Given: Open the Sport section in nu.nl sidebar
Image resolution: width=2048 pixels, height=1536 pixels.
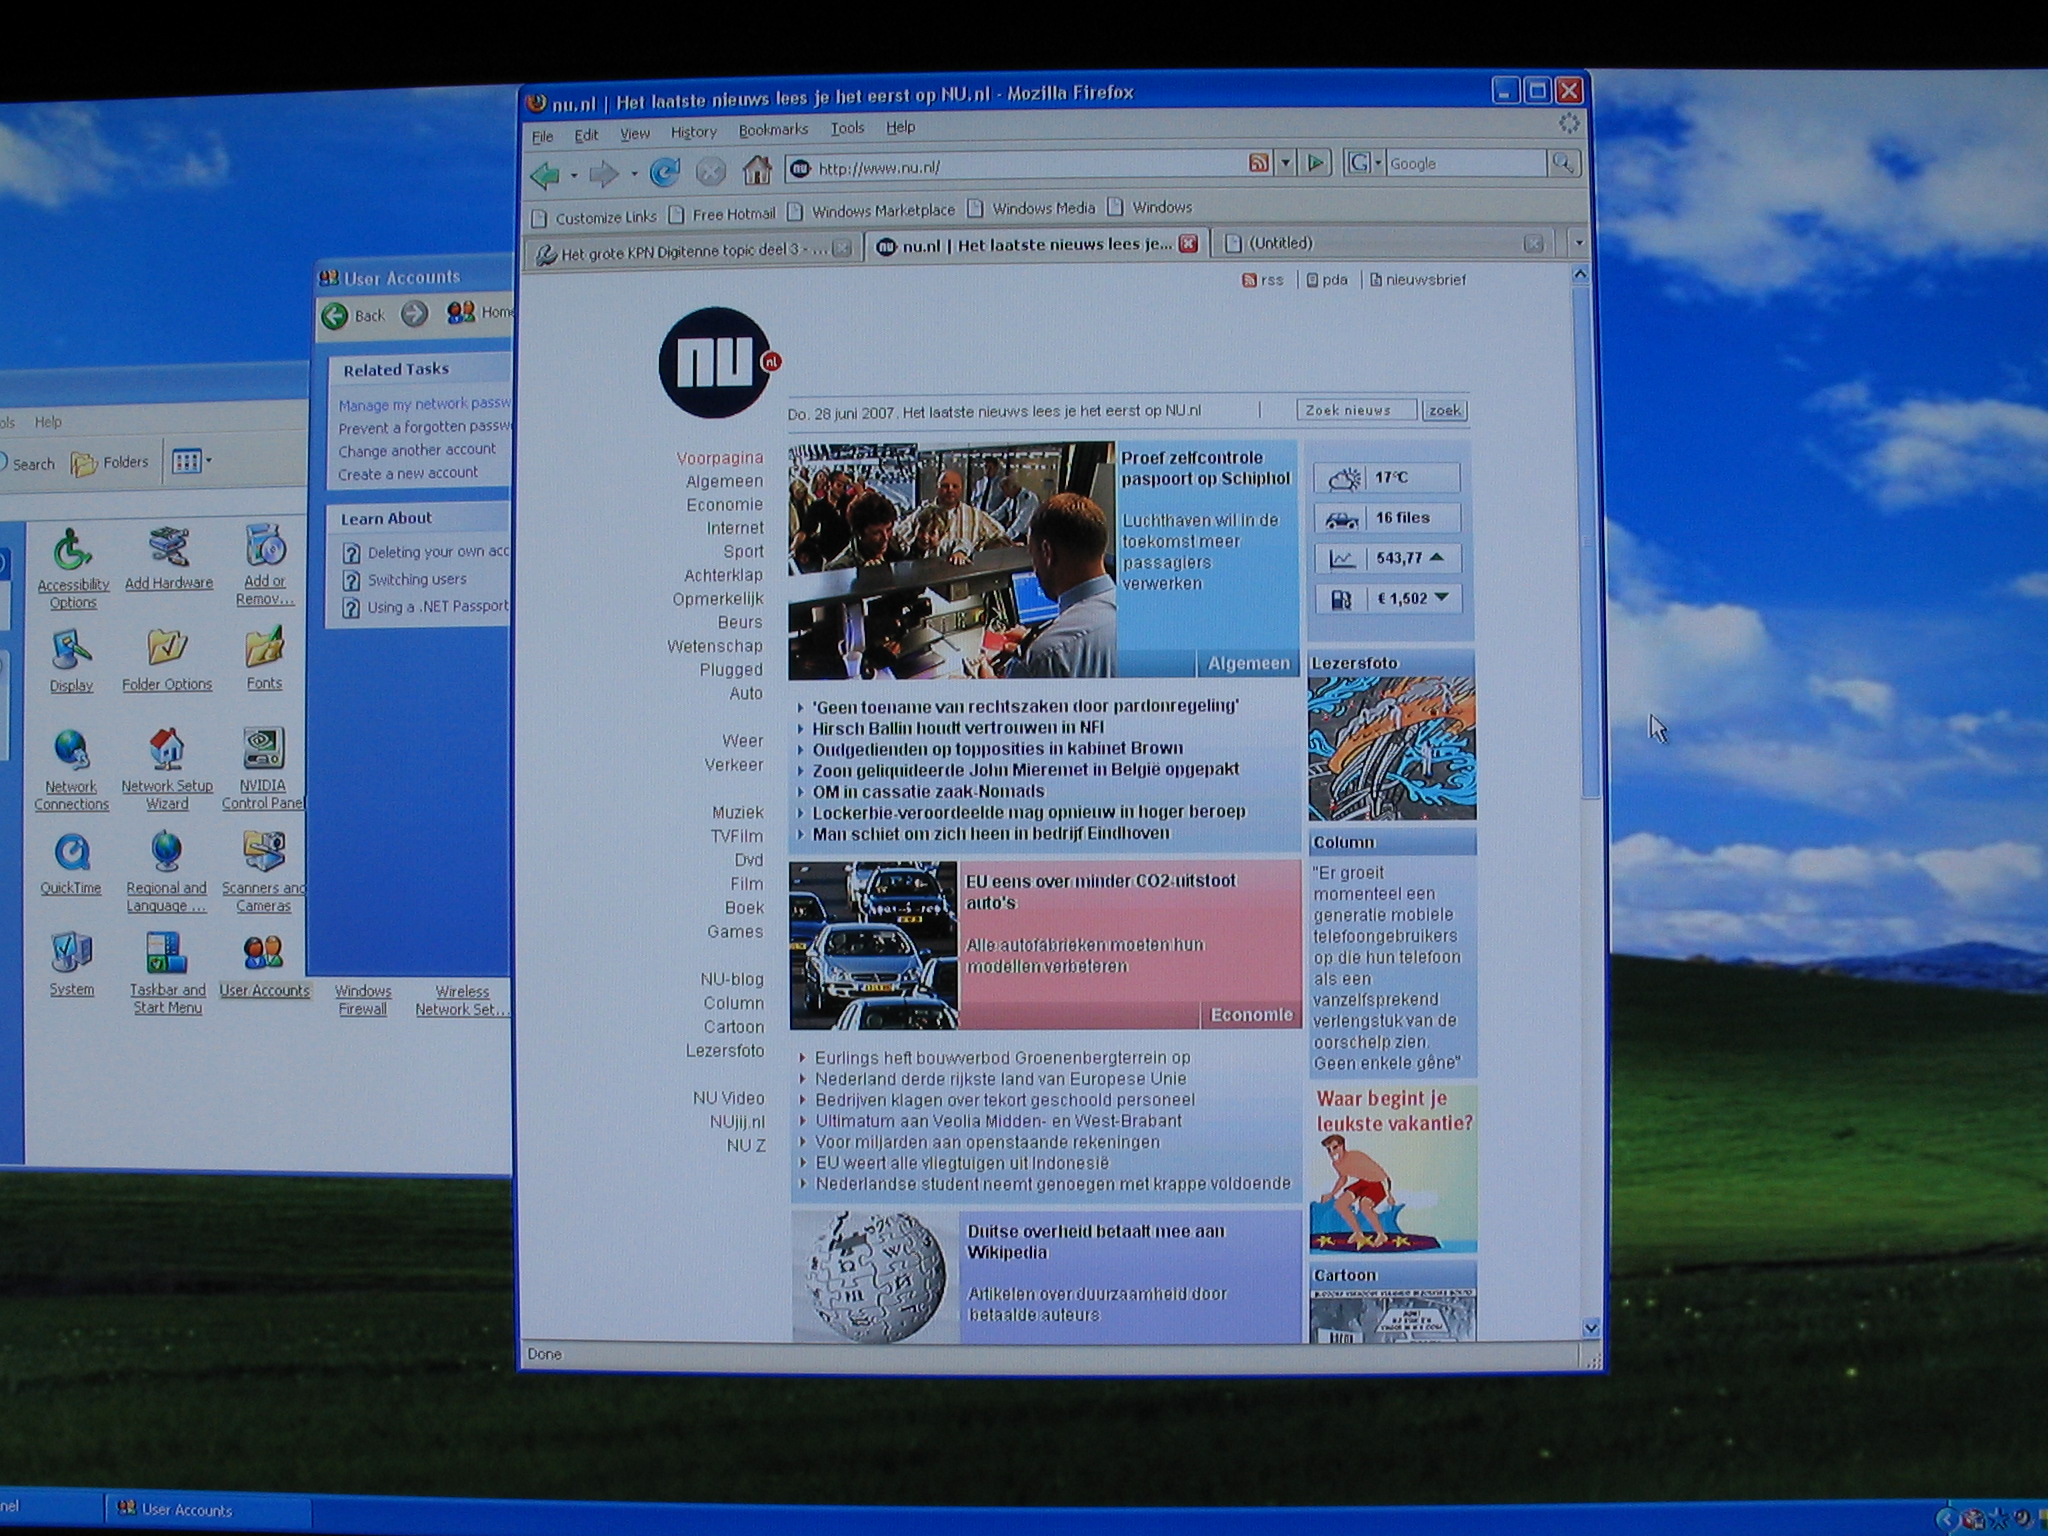Looking at the screenshot, I should (x=743, y=552).
